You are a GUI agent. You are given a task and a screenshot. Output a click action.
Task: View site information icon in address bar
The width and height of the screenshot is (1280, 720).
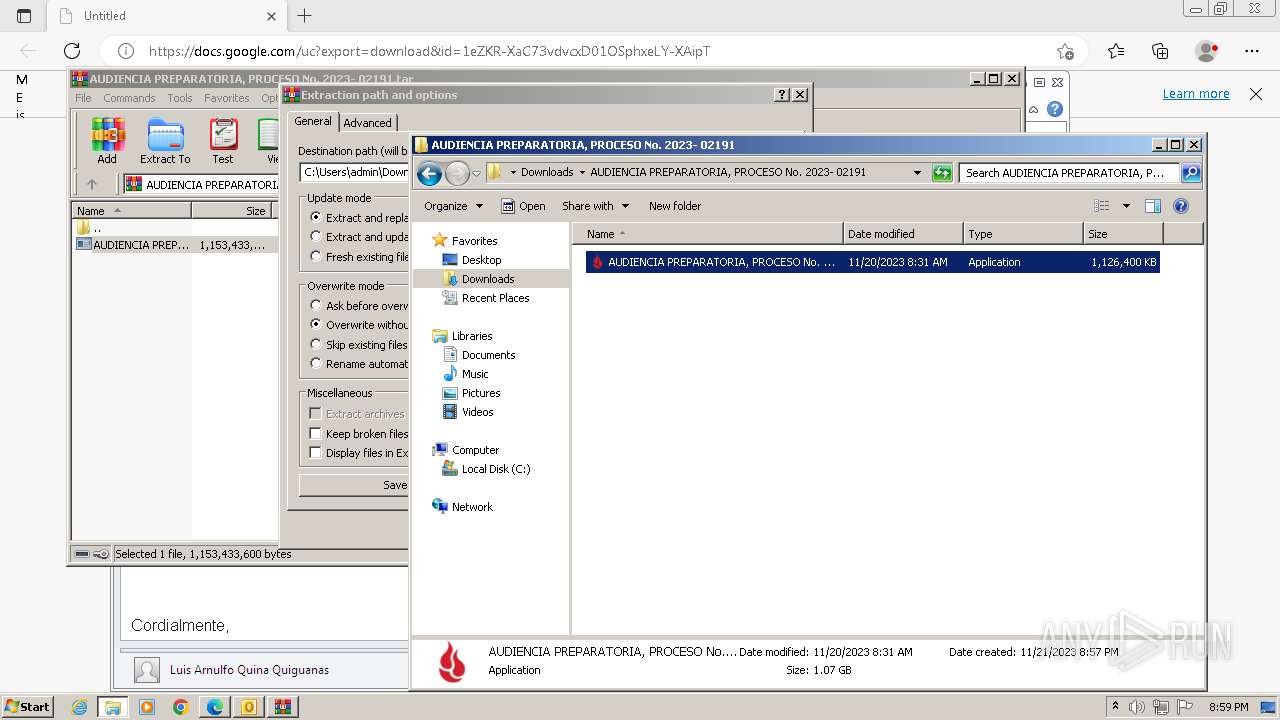[x=126, y=51]
